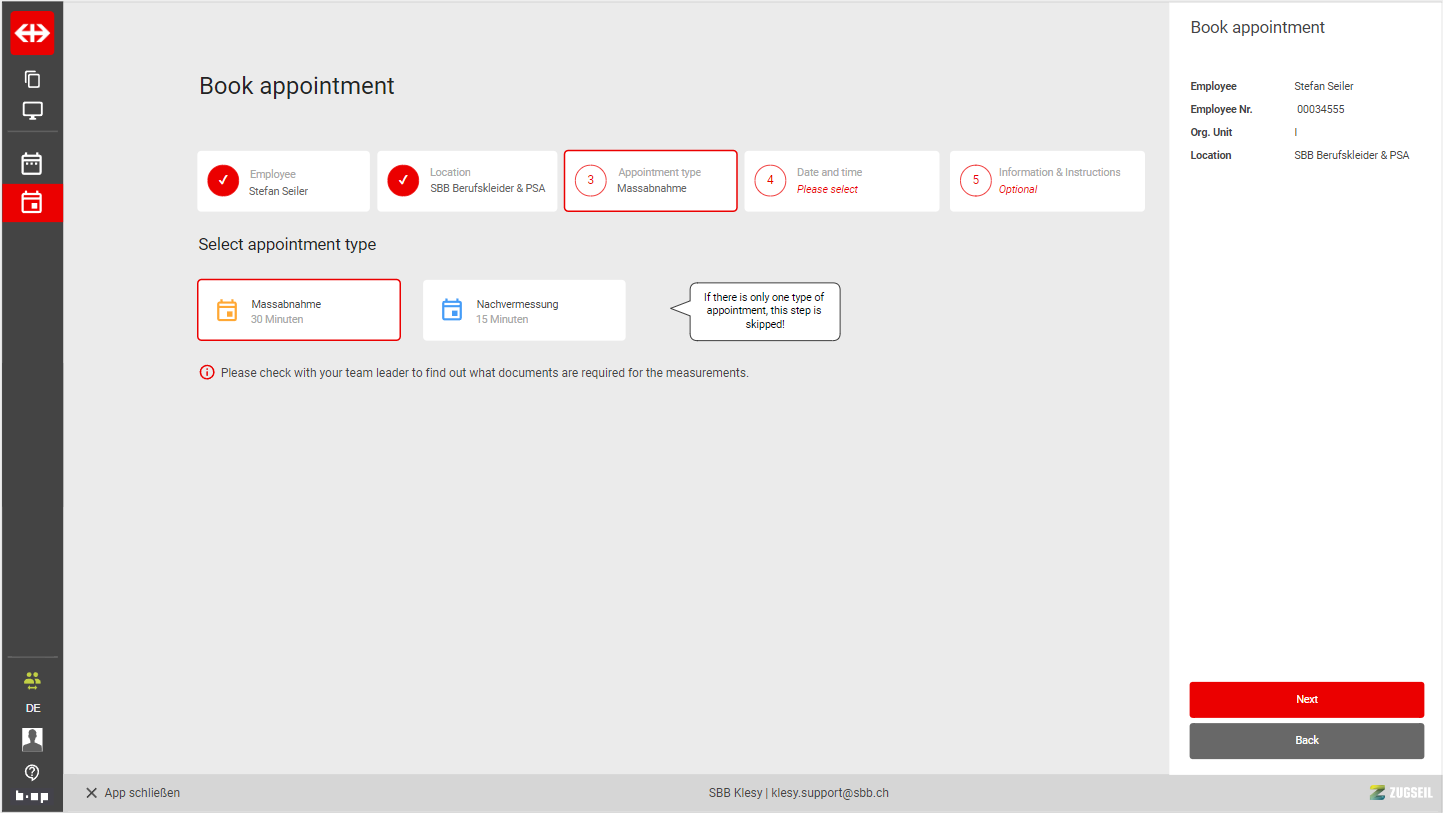Viewport: 1443px width, 813px height.
Task: Click the monitor icon in the sidebar
Action: (x=32, y=111)
